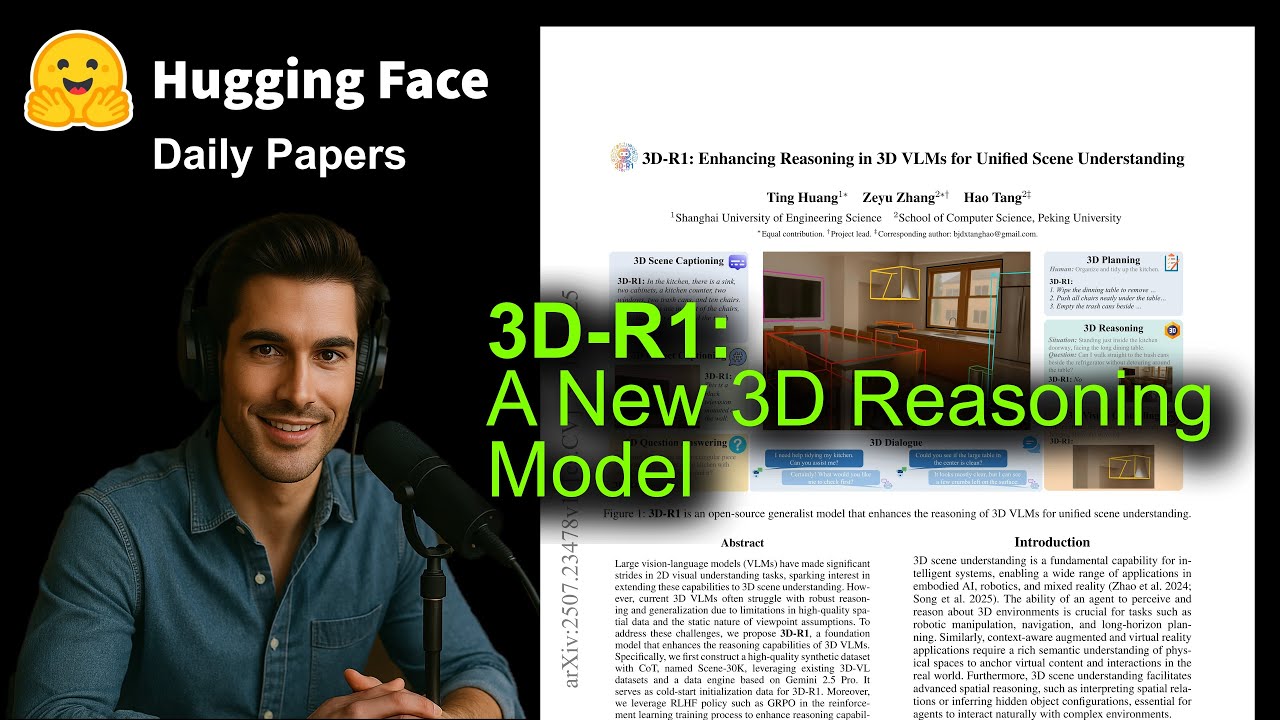Click the green overlay text "A New 3D Reasoning"
The width and height of the screenshot is (1280, 720).
coord(850,400)
